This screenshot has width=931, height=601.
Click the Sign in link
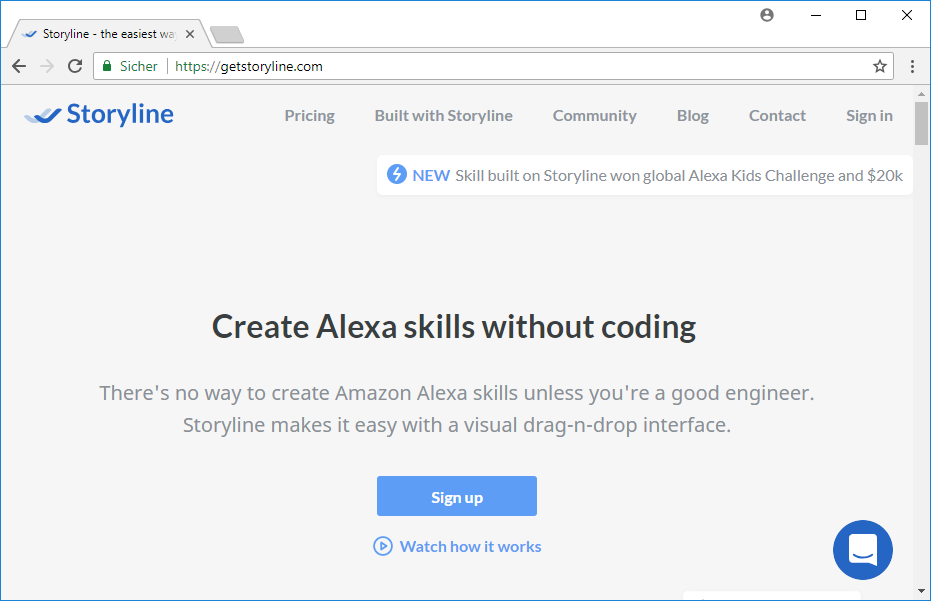869,116
